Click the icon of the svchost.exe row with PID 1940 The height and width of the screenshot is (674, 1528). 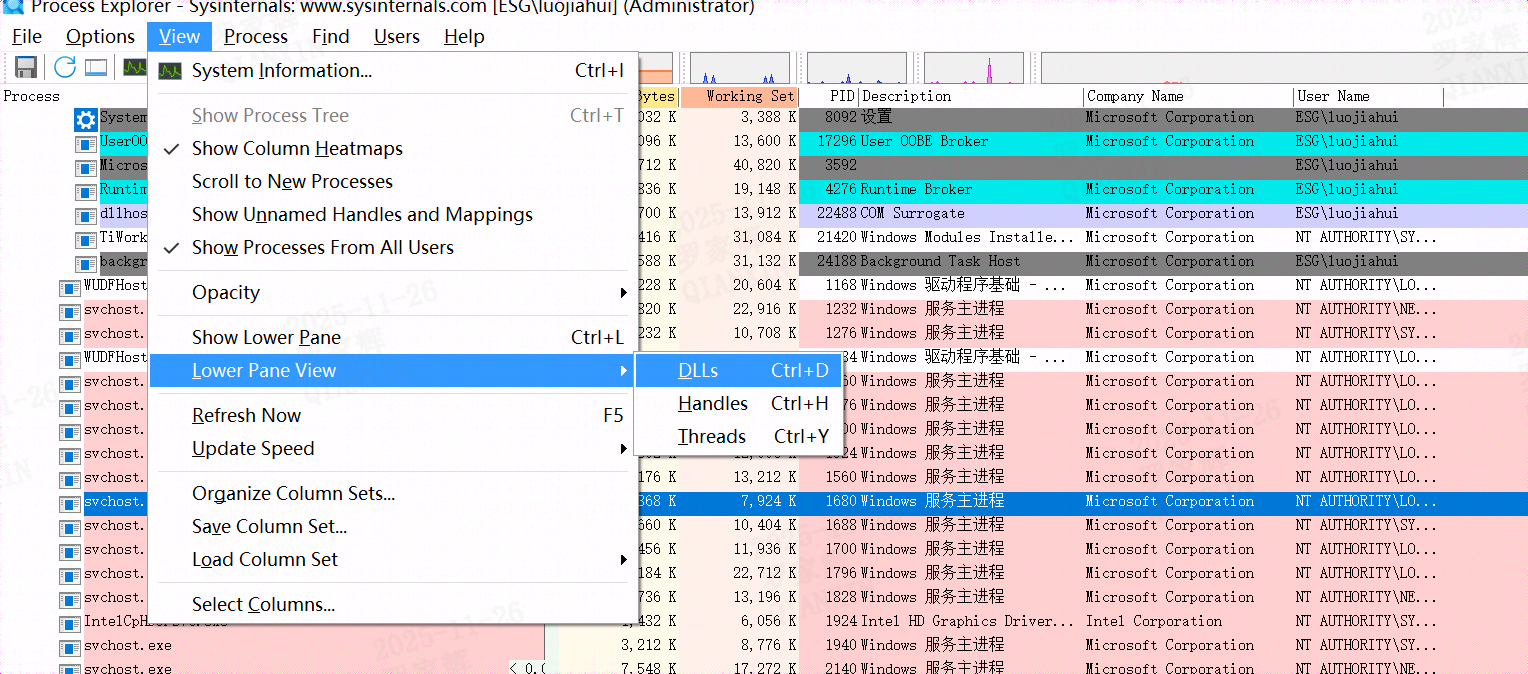point(70,647)
